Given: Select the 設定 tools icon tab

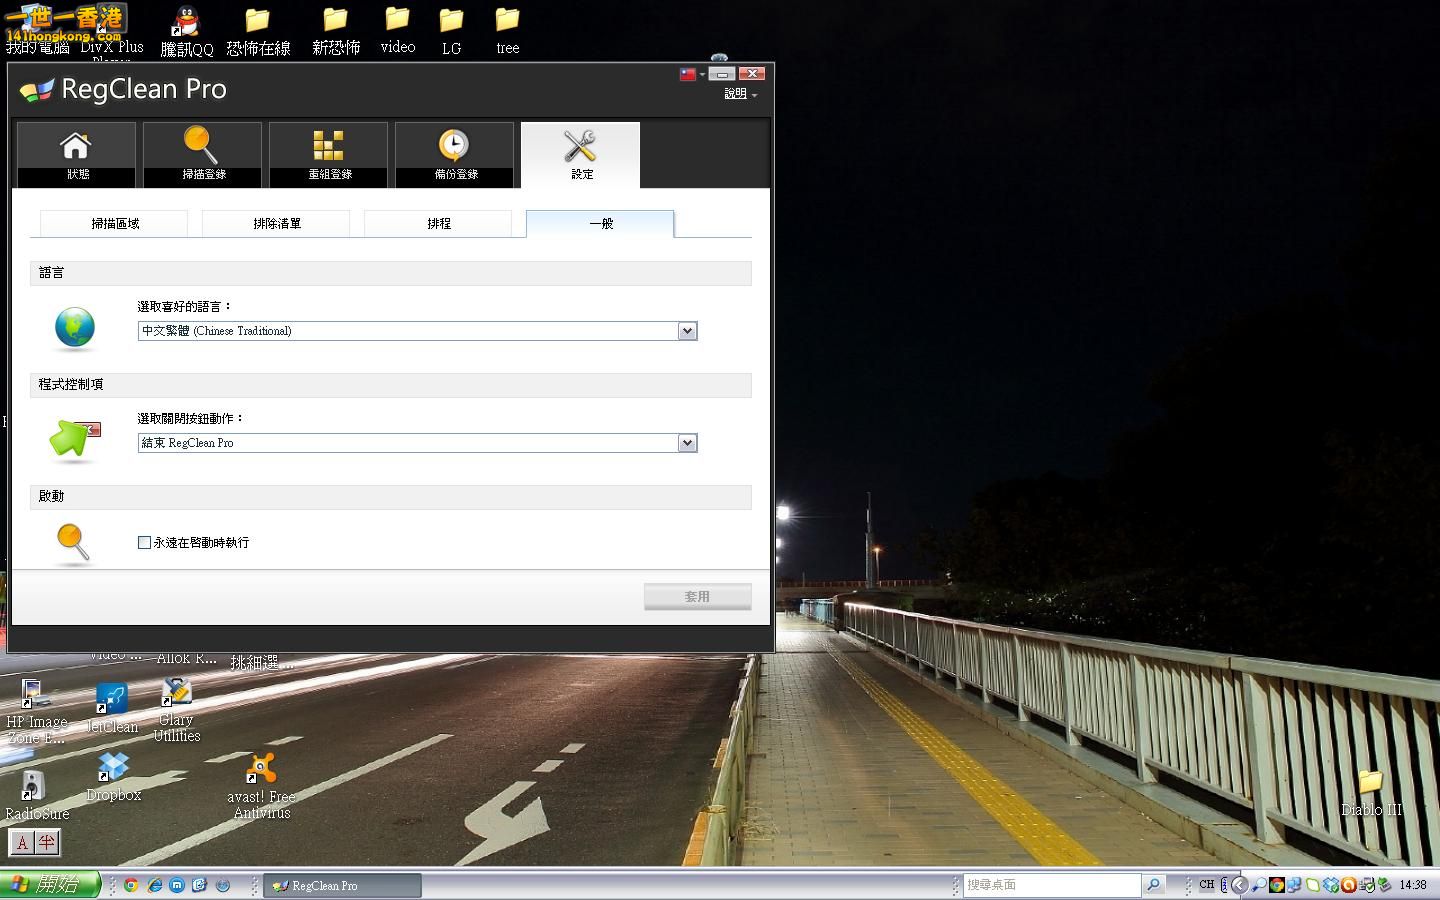Looking at the screenshot, I should pos(580,154).
